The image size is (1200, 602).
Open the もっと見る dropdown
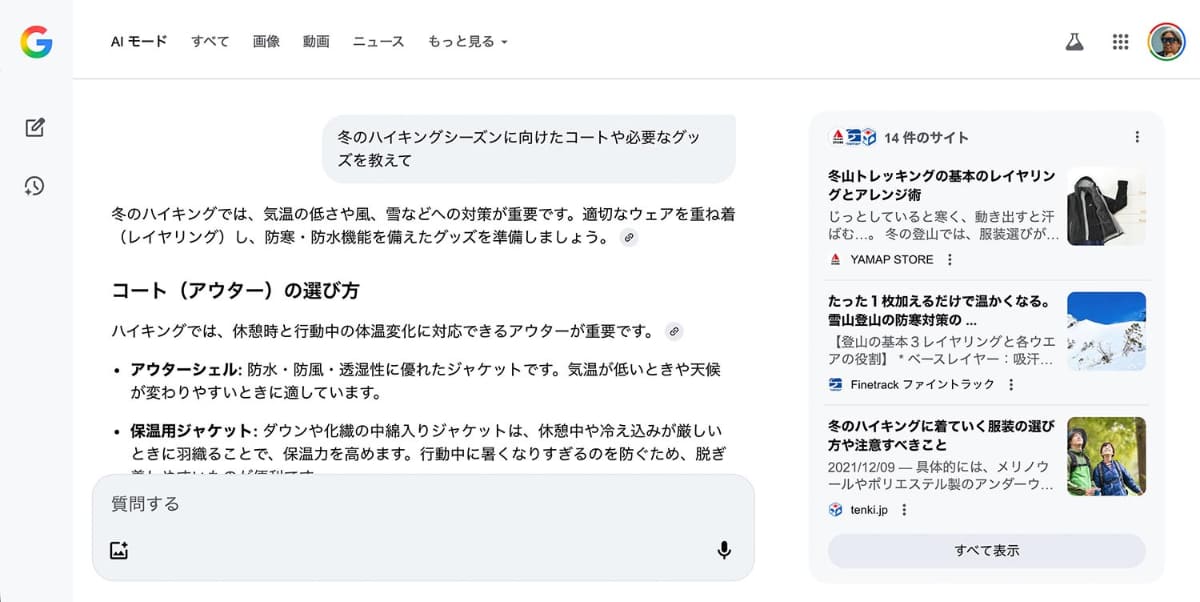(x=467, y=42)
